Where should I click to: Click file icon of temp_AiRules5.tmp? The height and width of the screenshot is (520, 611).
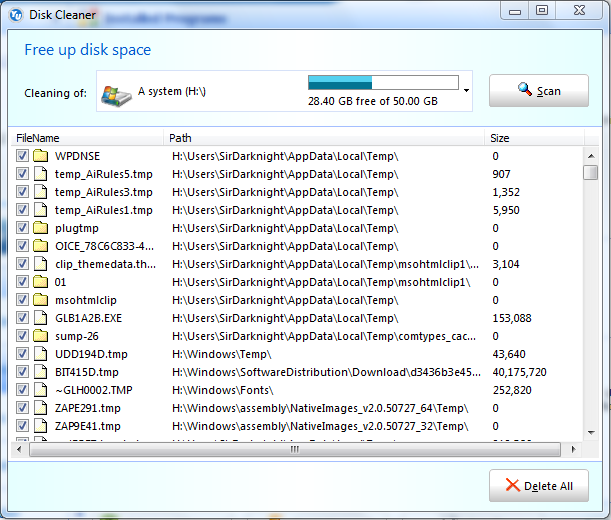(41, 174)
